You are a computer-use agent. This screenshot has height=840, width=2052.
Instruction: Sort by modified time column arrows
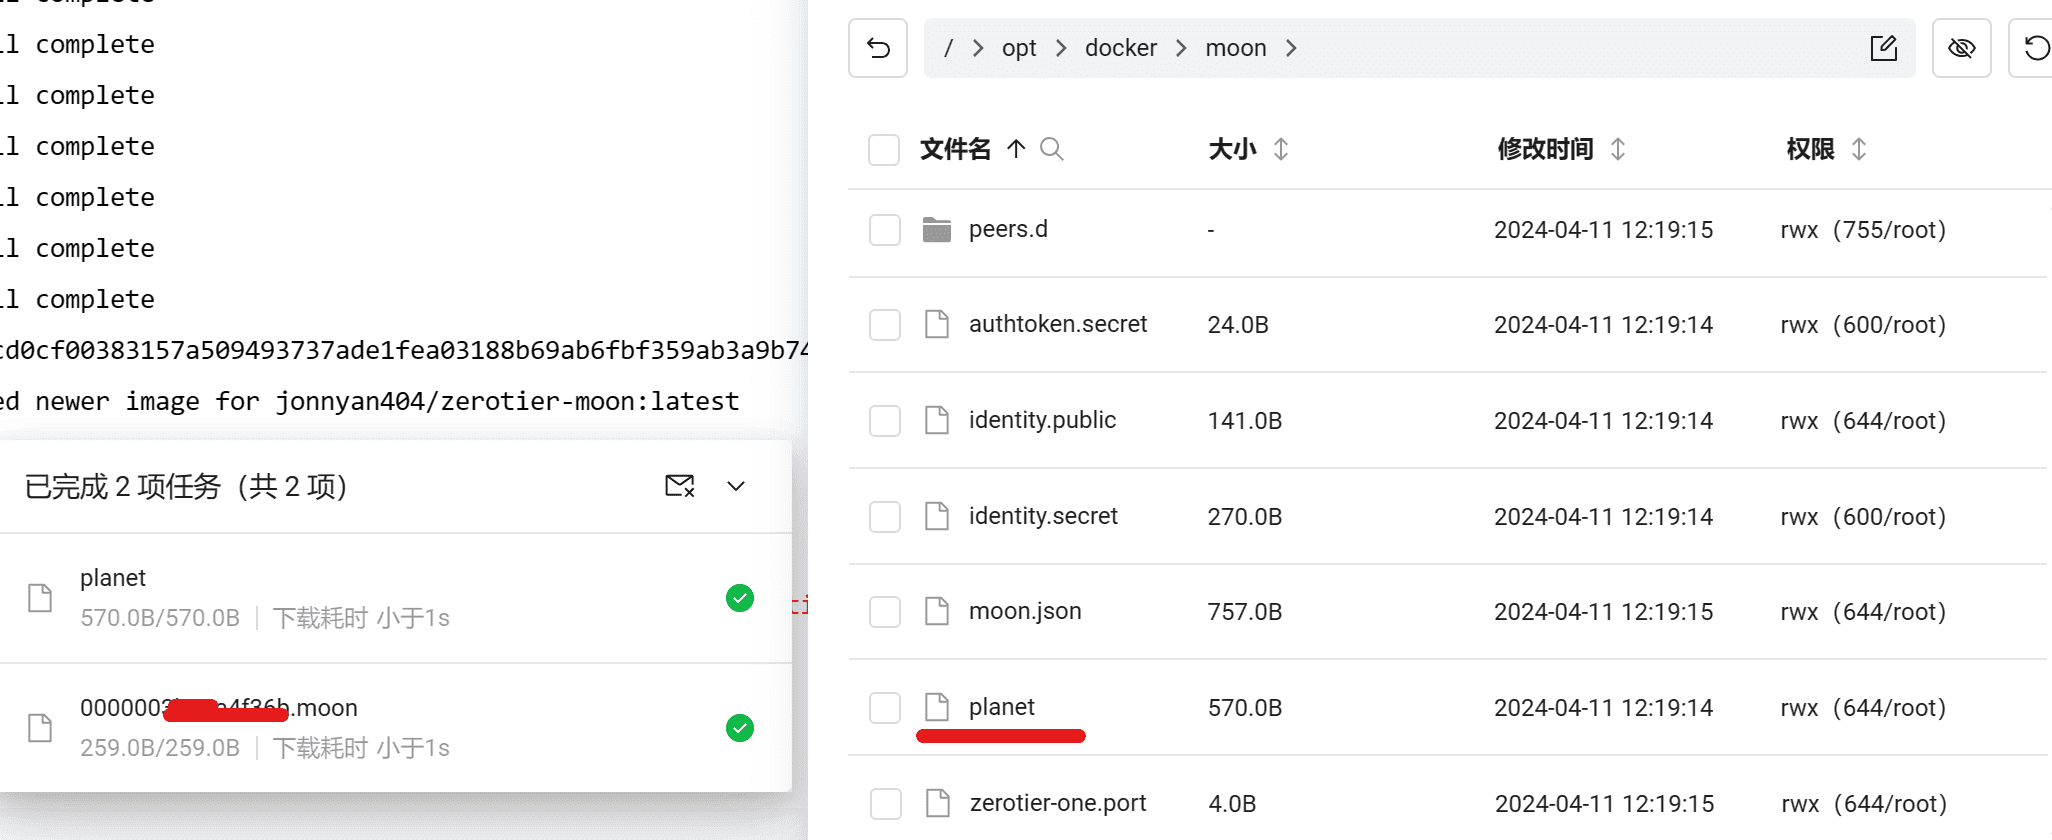1617,149
